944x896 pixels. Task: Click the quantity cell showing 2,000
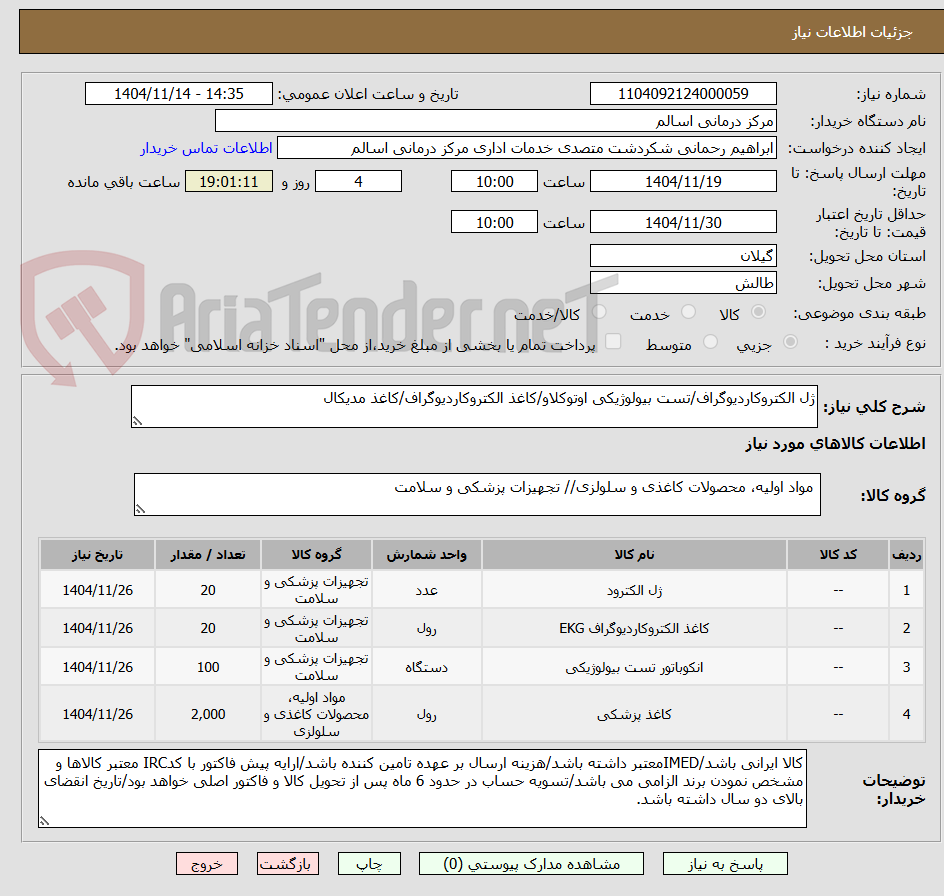(x=208, y=714)
